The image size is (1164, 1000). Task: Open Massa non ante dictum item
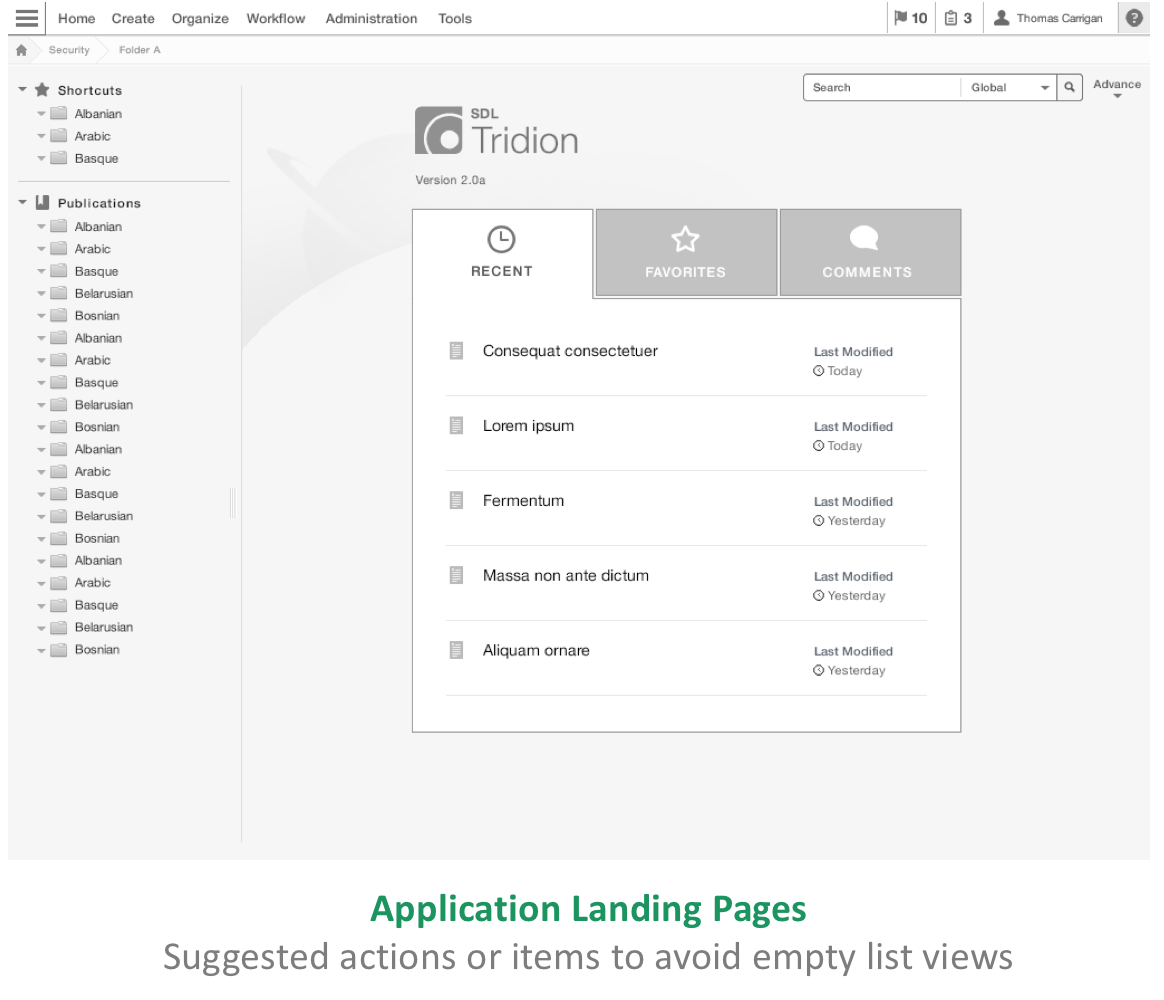click(566, 575)
